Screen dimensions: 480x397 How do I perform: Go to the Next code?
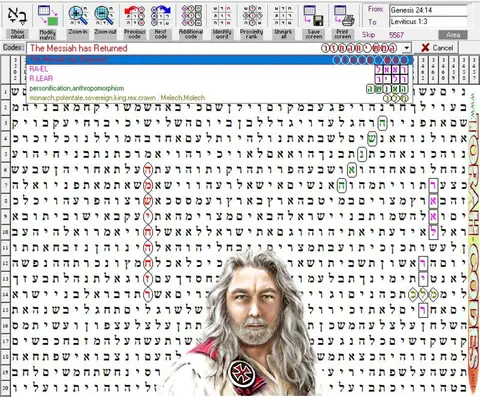(161, 21)
